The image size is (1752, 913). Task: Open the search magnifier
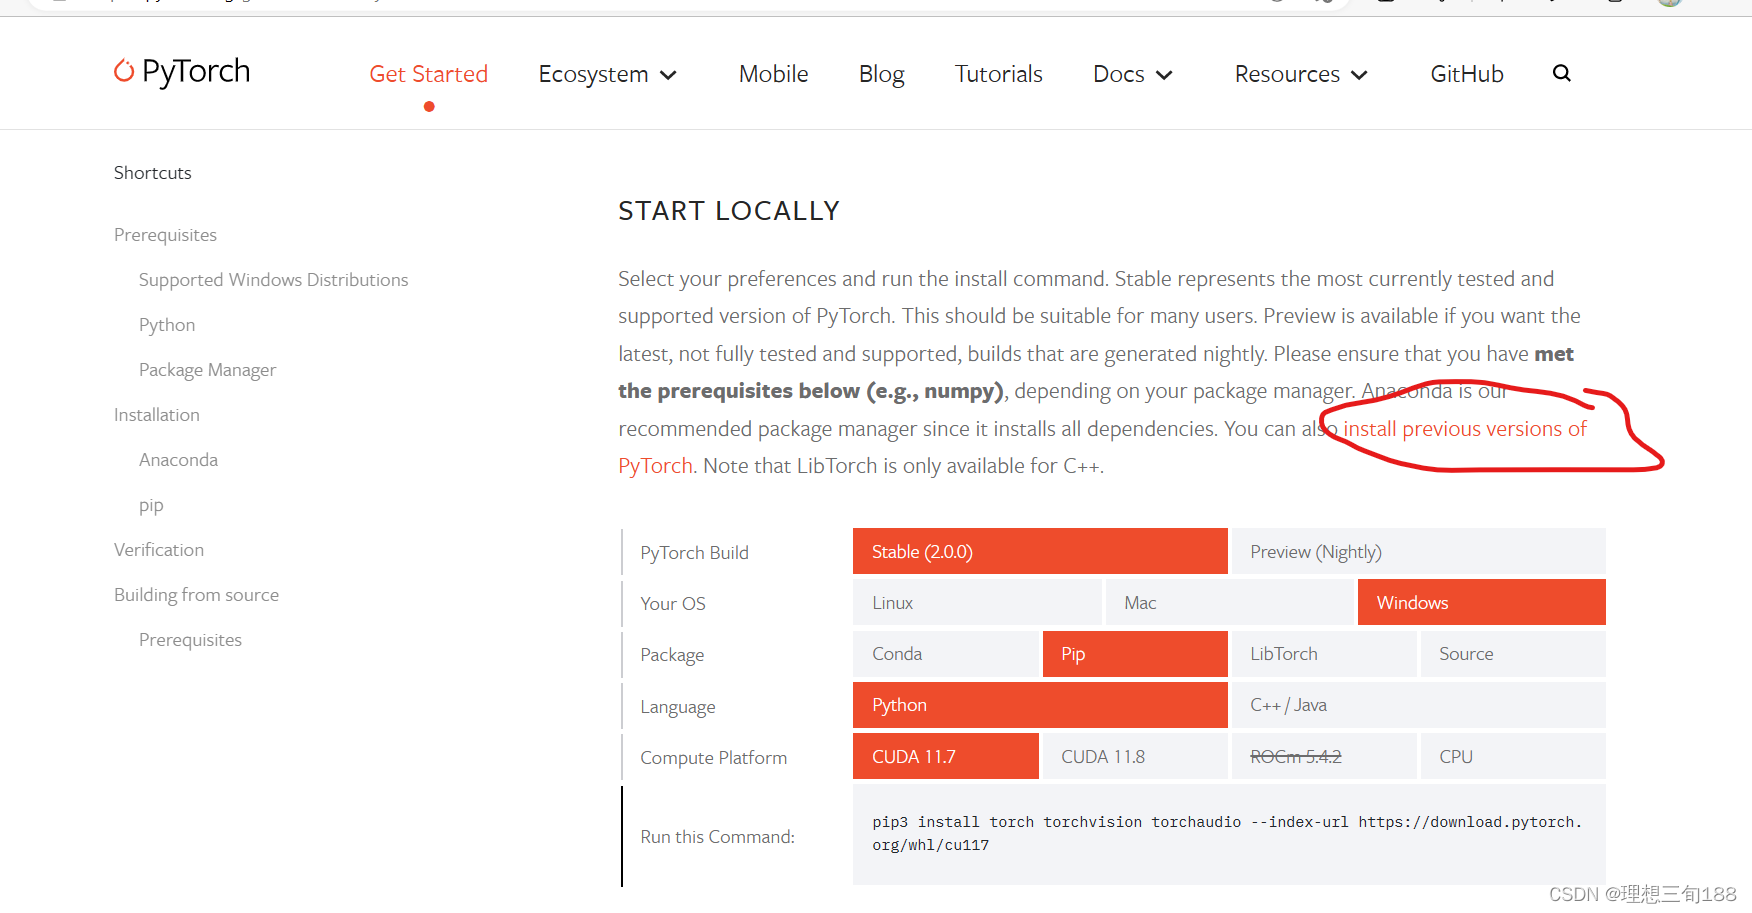tap(1561, 72)
